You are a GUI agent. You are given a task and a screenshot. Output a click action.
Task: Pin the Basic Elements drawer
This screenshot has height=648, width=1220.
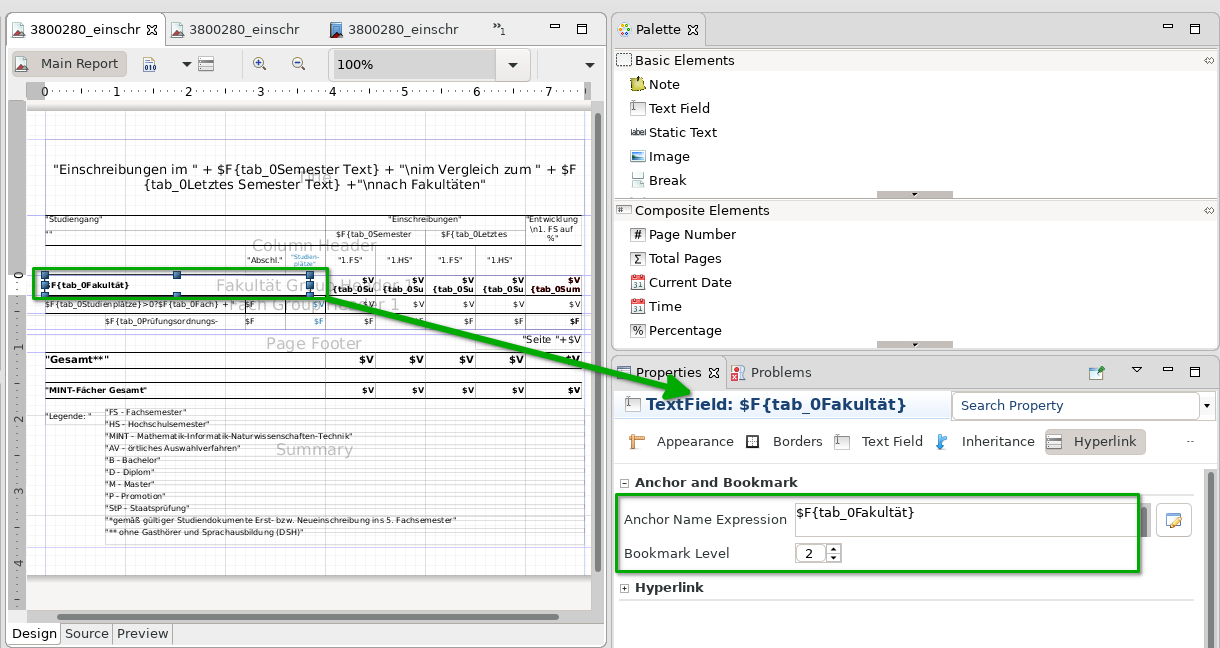1209,61
